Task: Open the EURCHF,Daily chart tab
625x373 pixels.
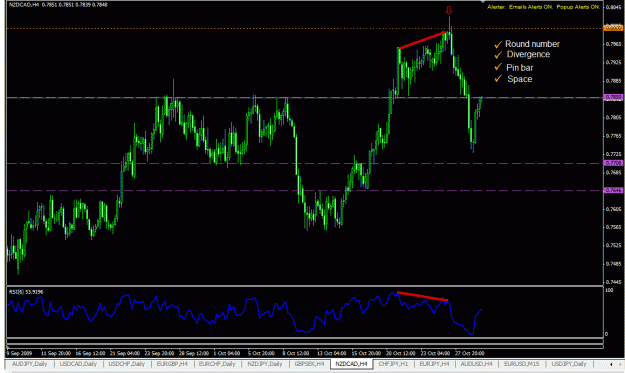Action: pos(217,364)
